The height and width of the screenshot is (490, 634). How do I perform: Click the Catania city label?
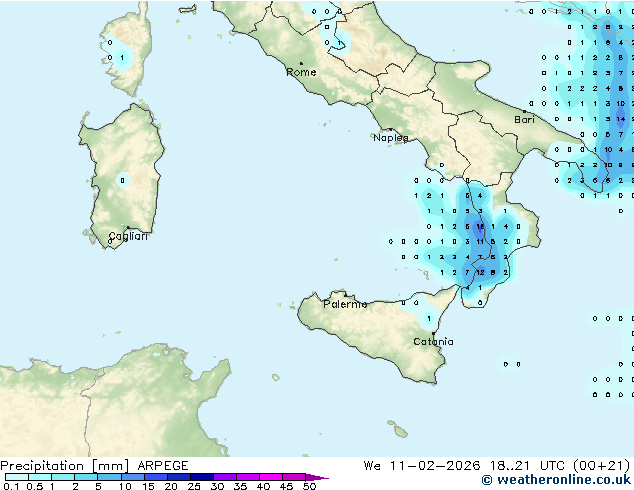pyautogui.click(x=433, y=342)
